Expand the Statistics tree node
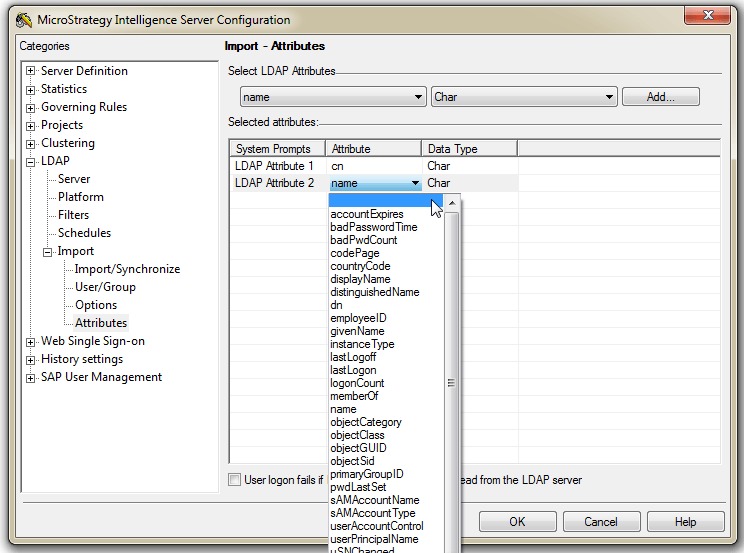This screenshot has height=553, width=744. tap(30, 89)
